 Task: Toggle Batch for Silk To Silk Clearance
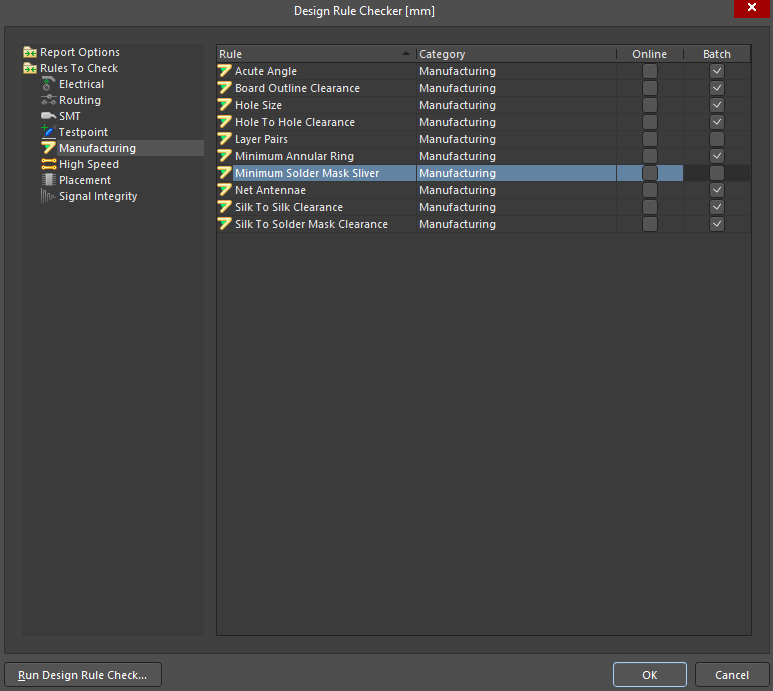(716, 208)
